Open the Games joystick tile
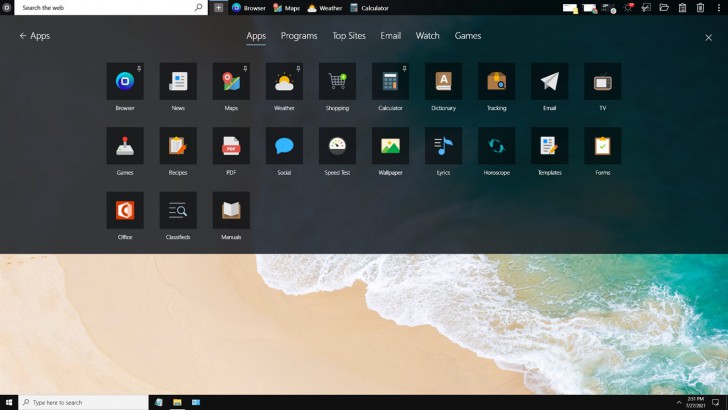Viewport: 728px width, 410px height. 125,146
